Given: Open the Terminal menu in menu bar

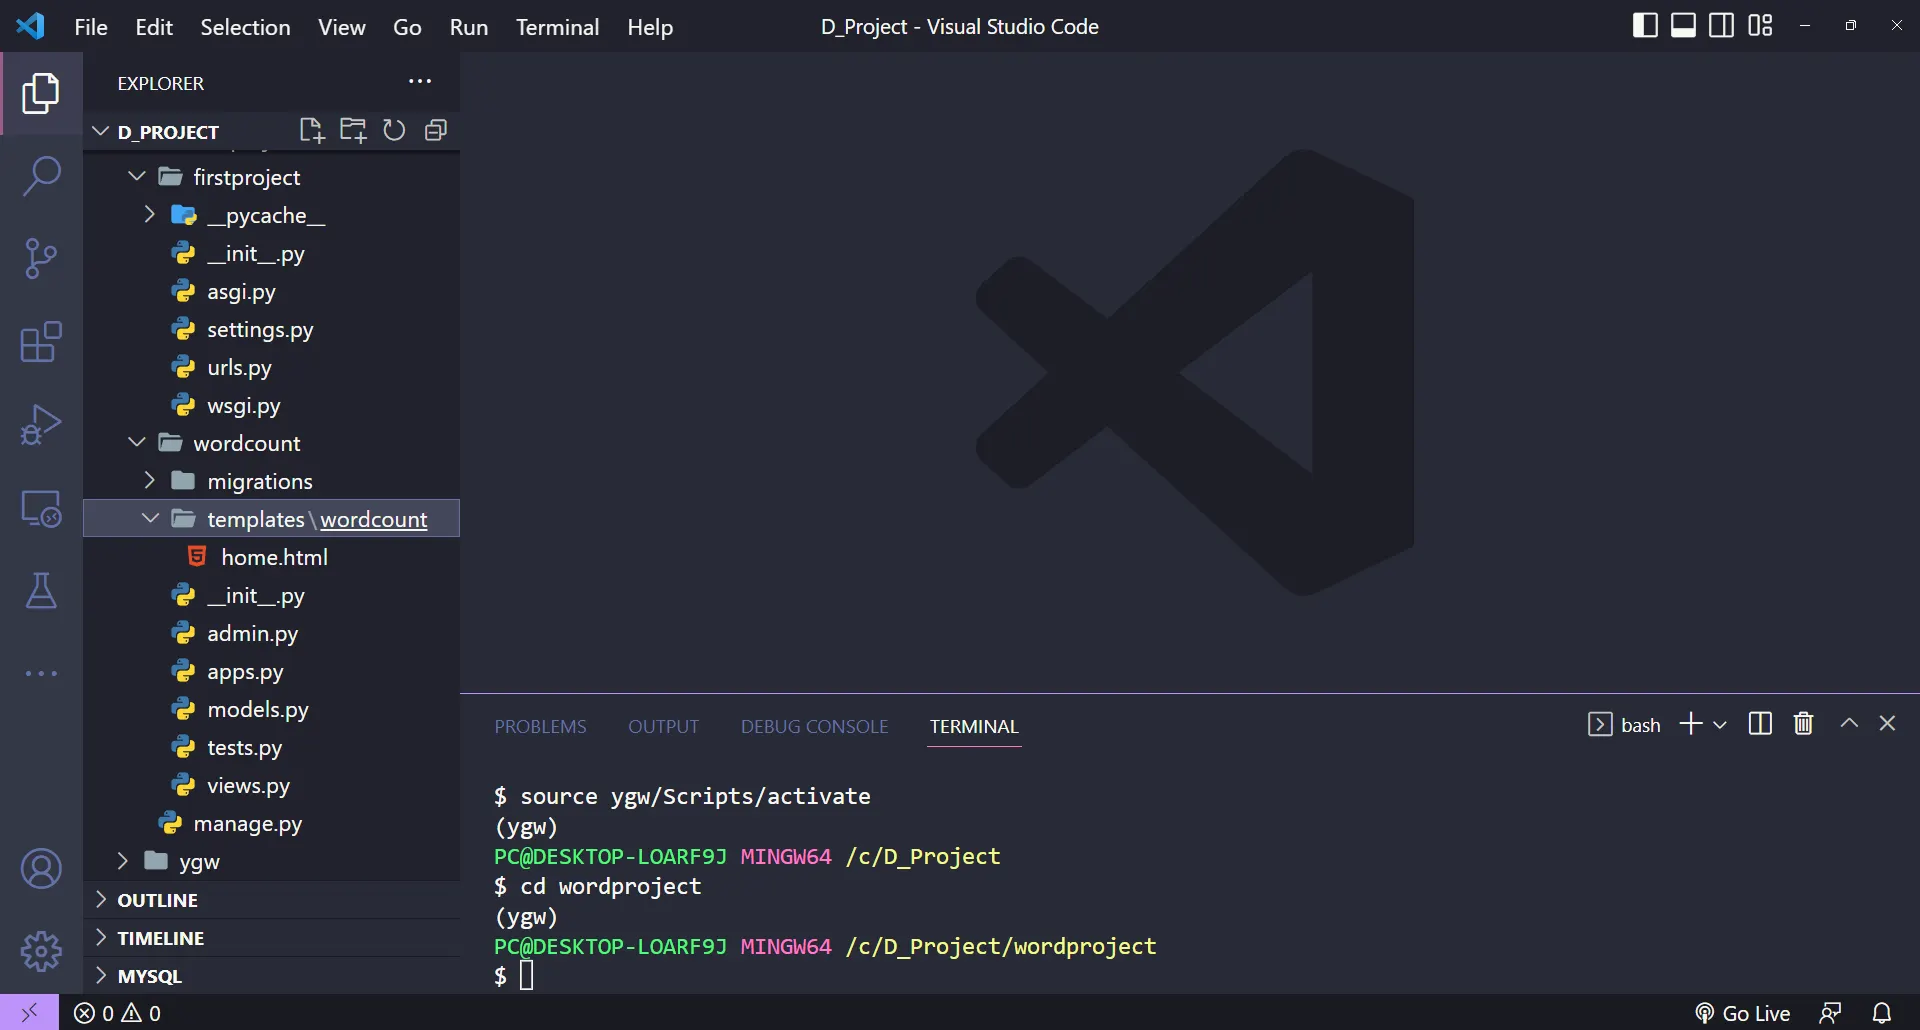Looking at the screenshot, I should [x=557, y=27].
